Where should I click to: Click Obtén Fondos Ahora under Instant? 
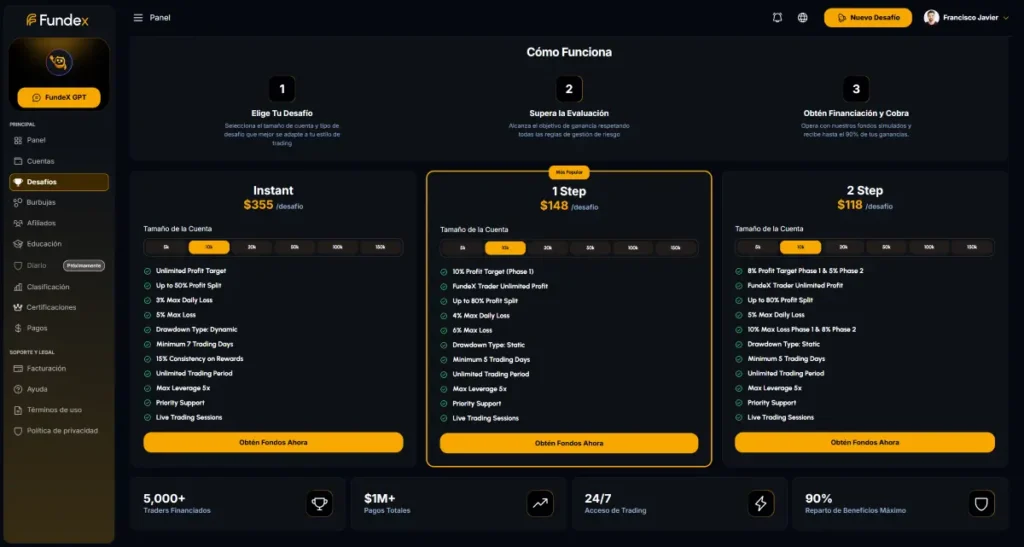pyautogui.click(x=273, y=443)
